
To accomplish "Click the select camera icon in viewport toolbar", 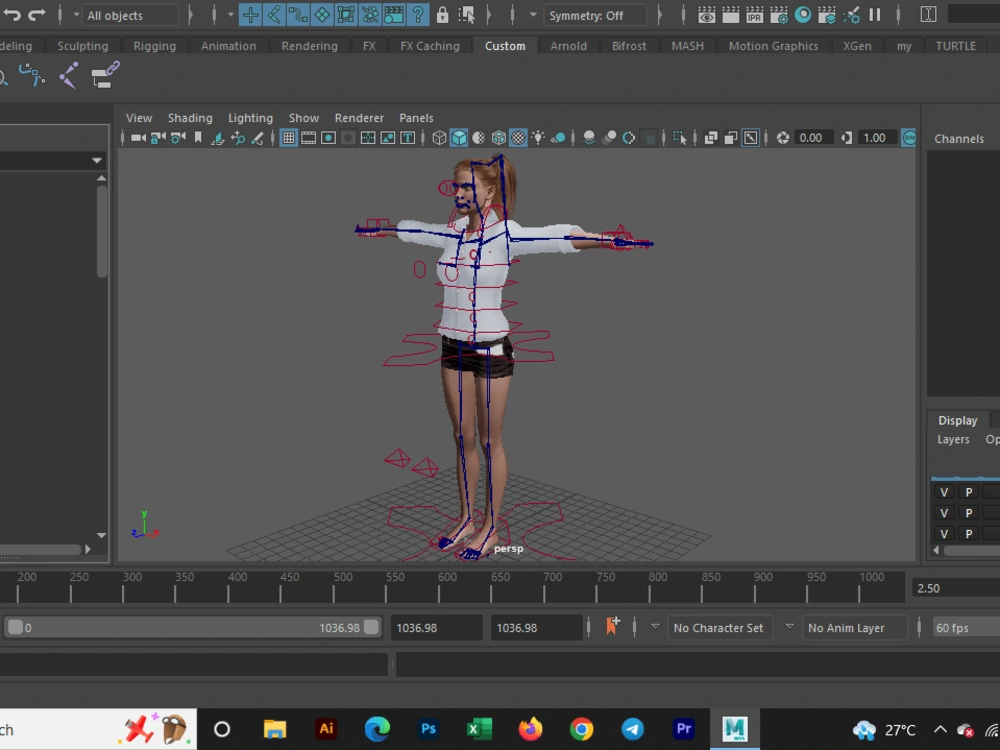I will (x=138, y=138).
